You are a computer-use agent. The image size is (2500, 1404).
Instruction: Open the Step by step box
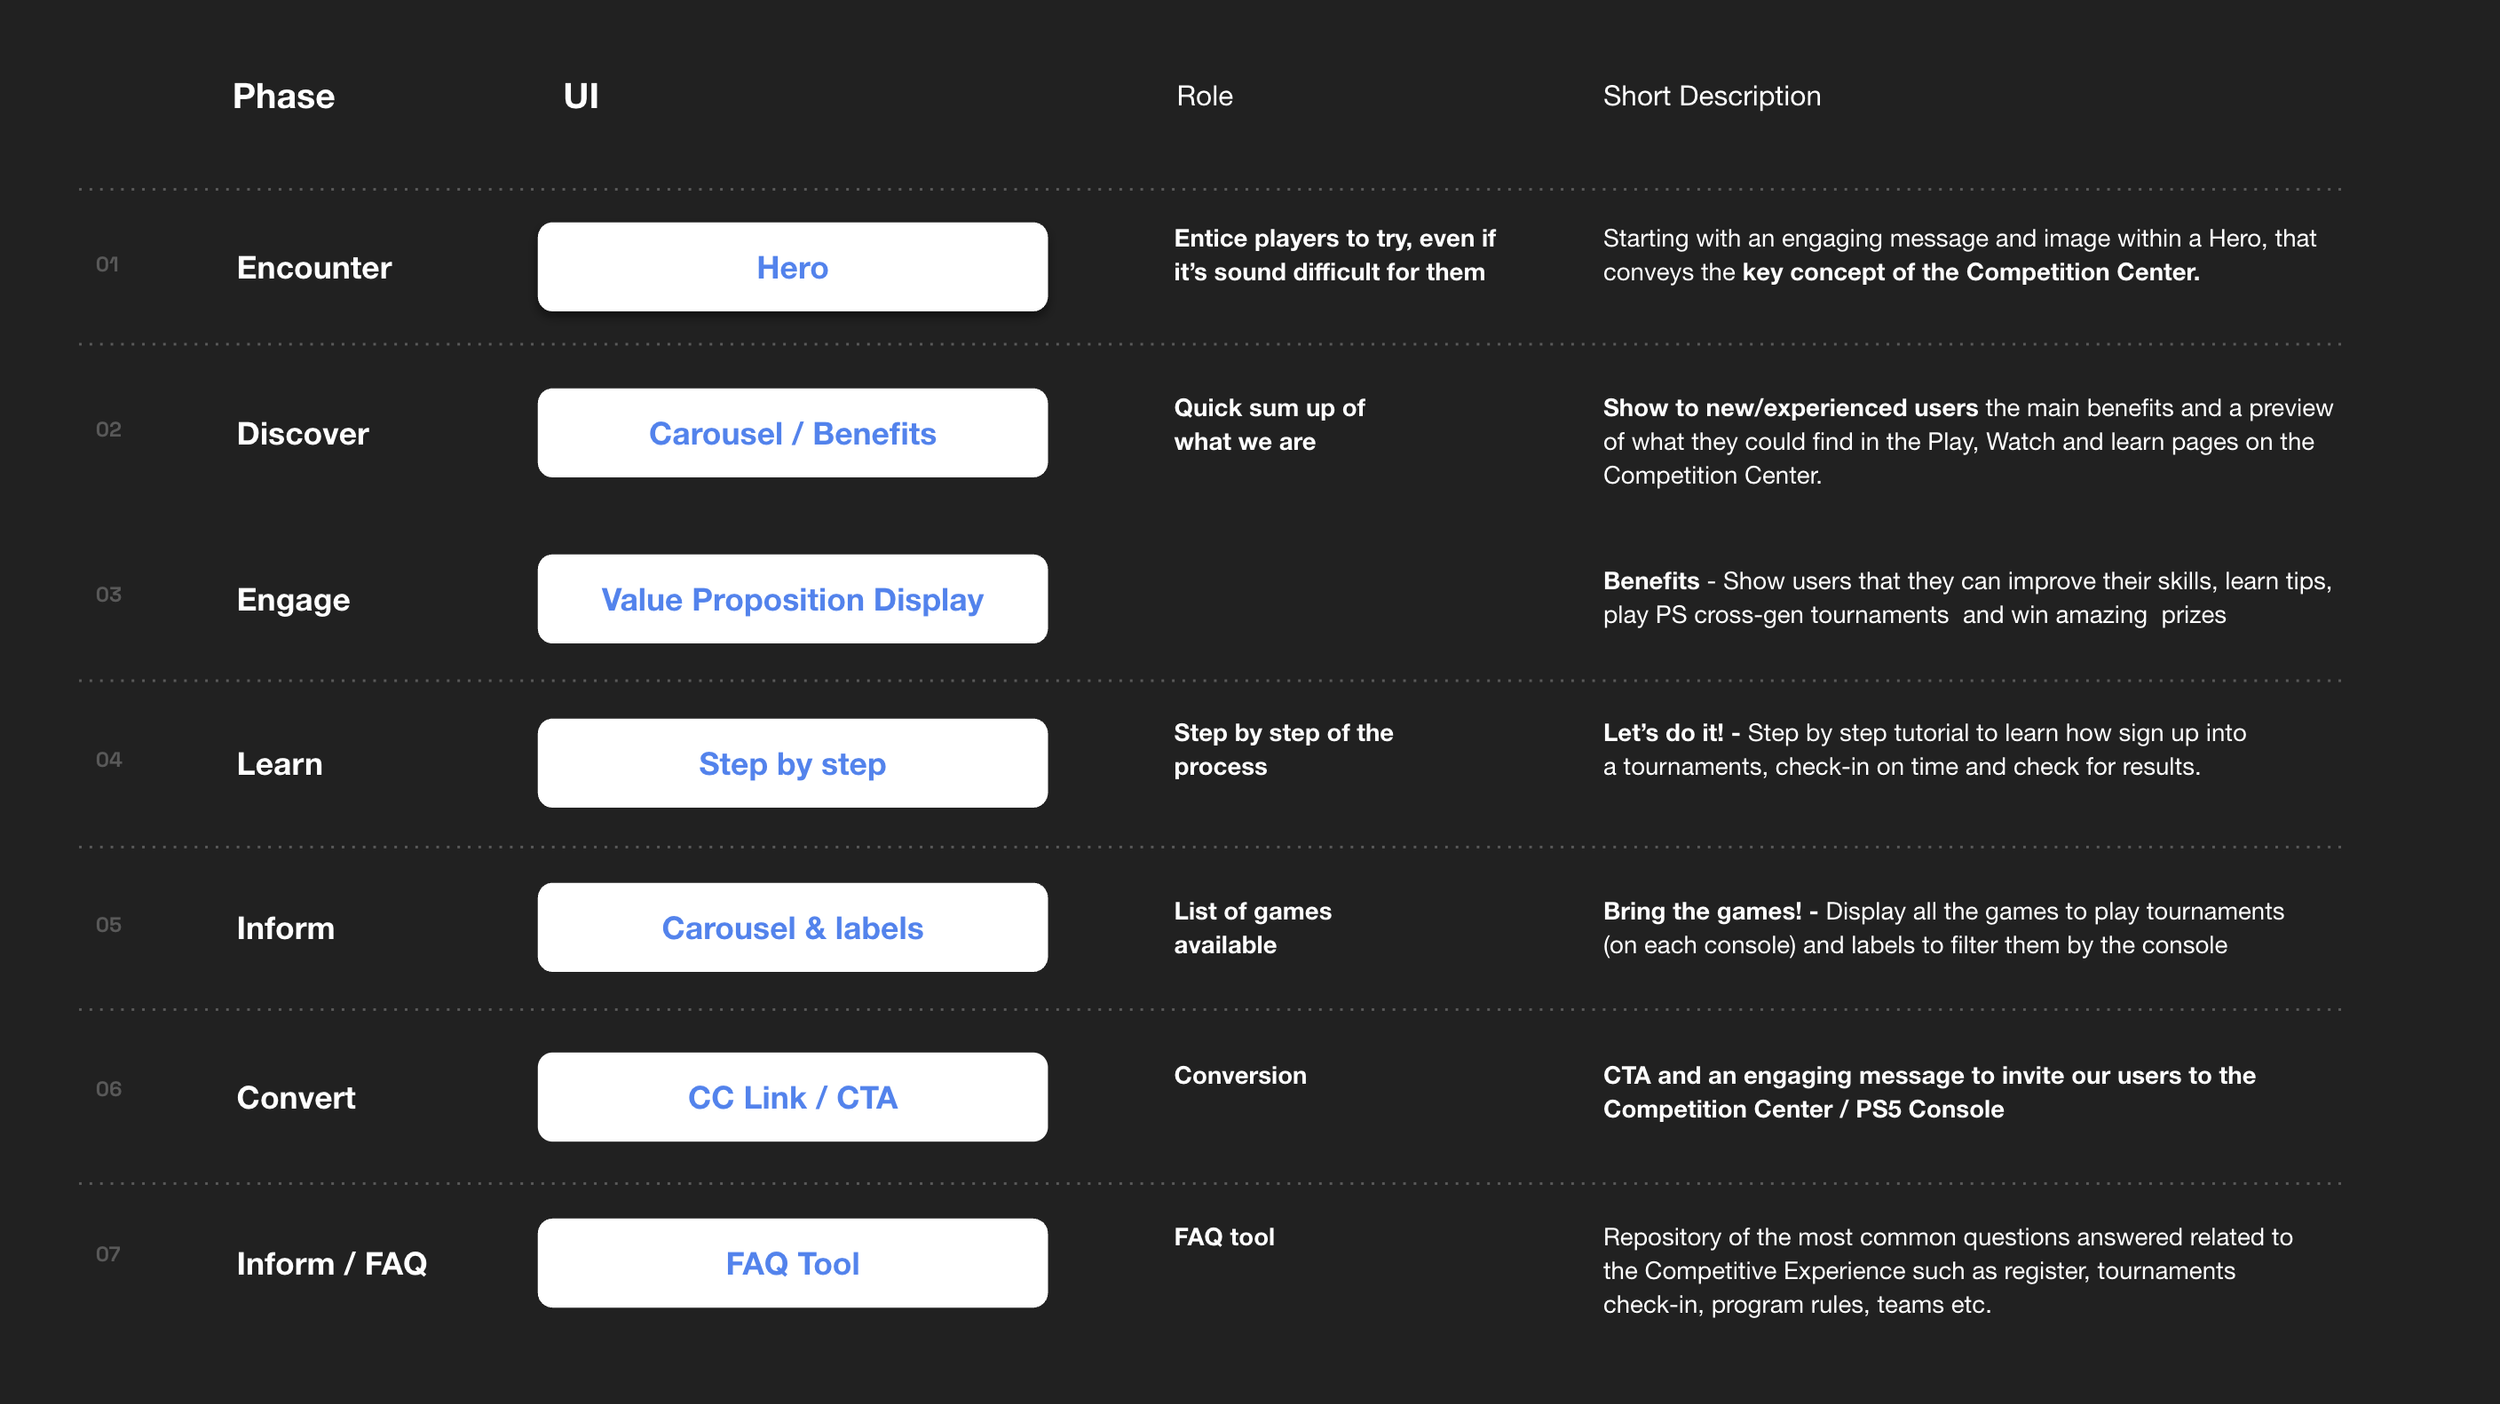(792, 763)
